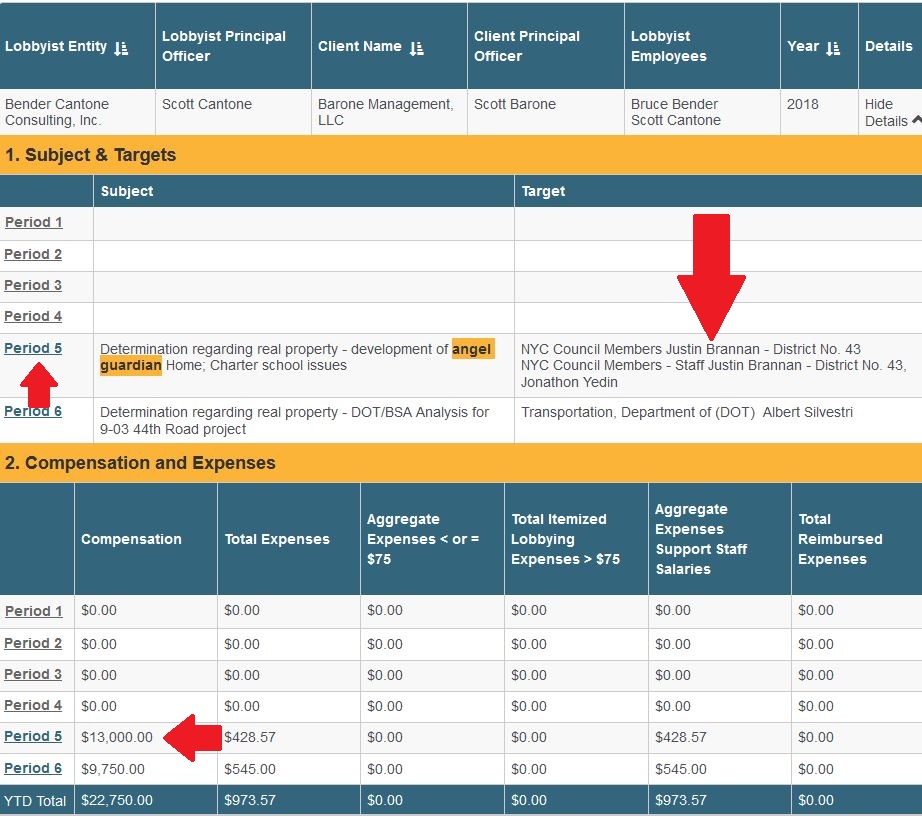The height and width of the screenshot is (816, 922).
Task: Click the Jonathon Yedin target text
Action: [x=569, y=382]
